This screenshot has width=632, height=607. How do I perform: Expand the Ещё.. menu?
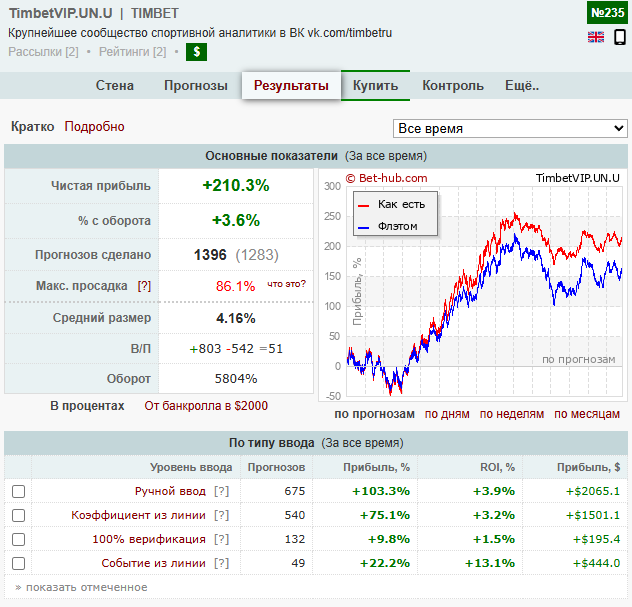(x=522, y=85)
